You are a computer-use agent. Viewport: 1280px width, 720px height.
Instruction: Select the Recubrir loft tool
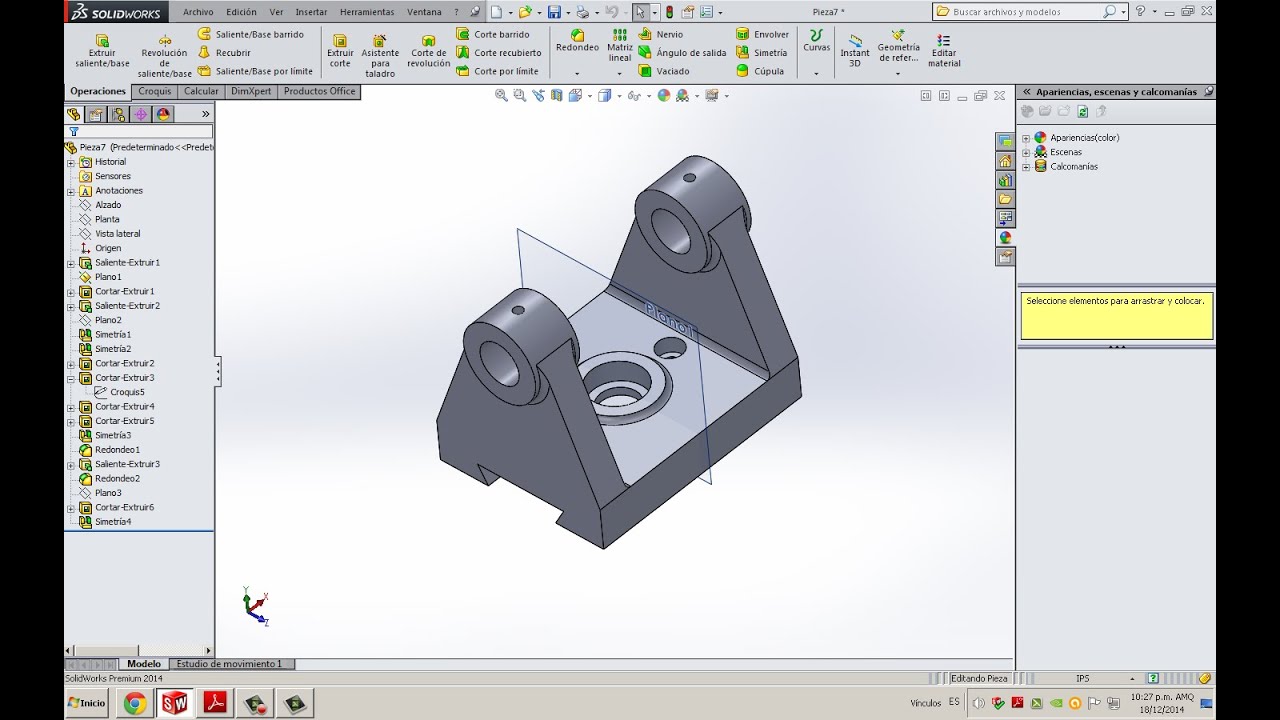[225, 53]
